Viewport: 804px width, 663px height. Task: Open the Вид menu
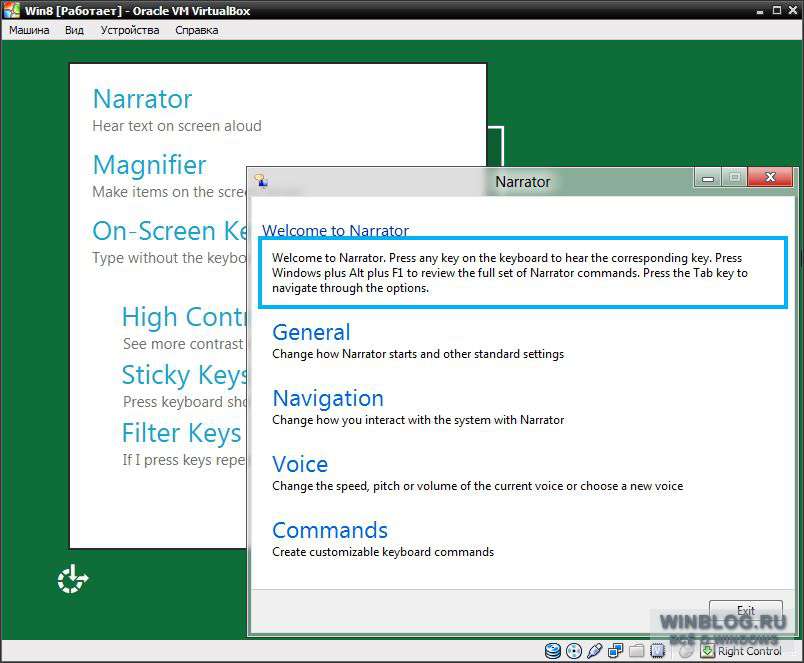[74, 30]
